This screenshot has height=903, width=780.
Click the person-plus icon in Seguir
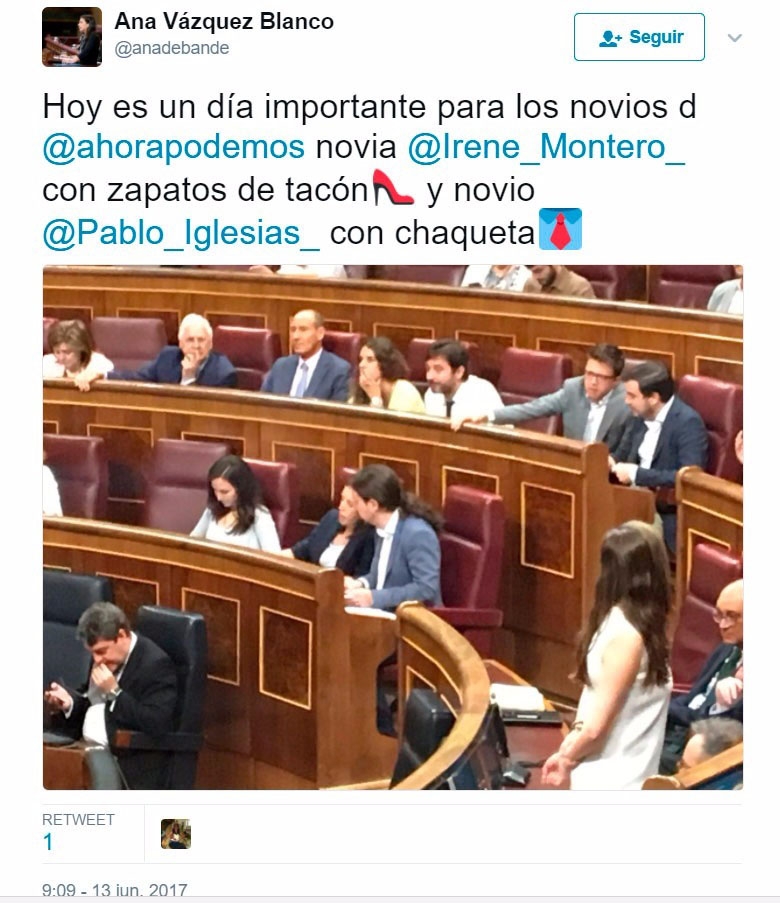click(610, 38)
